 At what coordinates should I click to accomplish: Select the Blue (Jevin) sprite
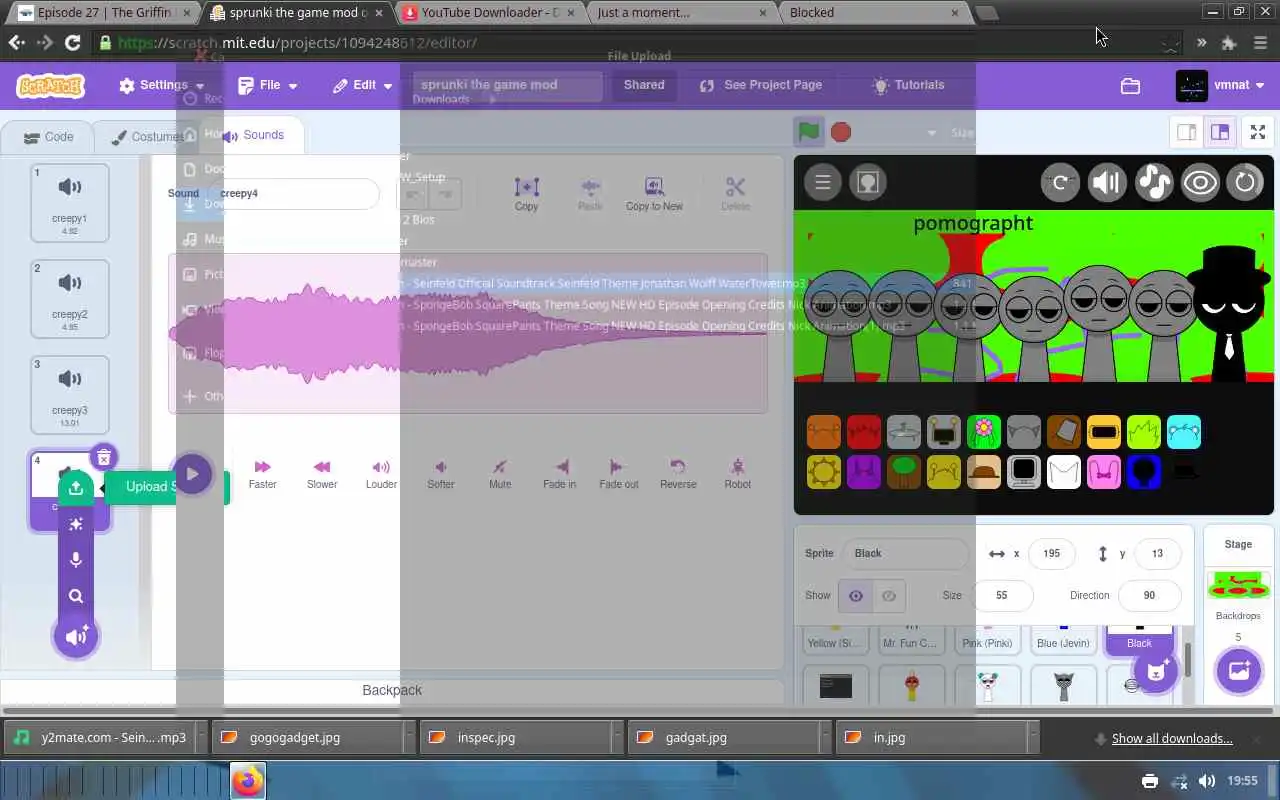(x=1063, y=640)
